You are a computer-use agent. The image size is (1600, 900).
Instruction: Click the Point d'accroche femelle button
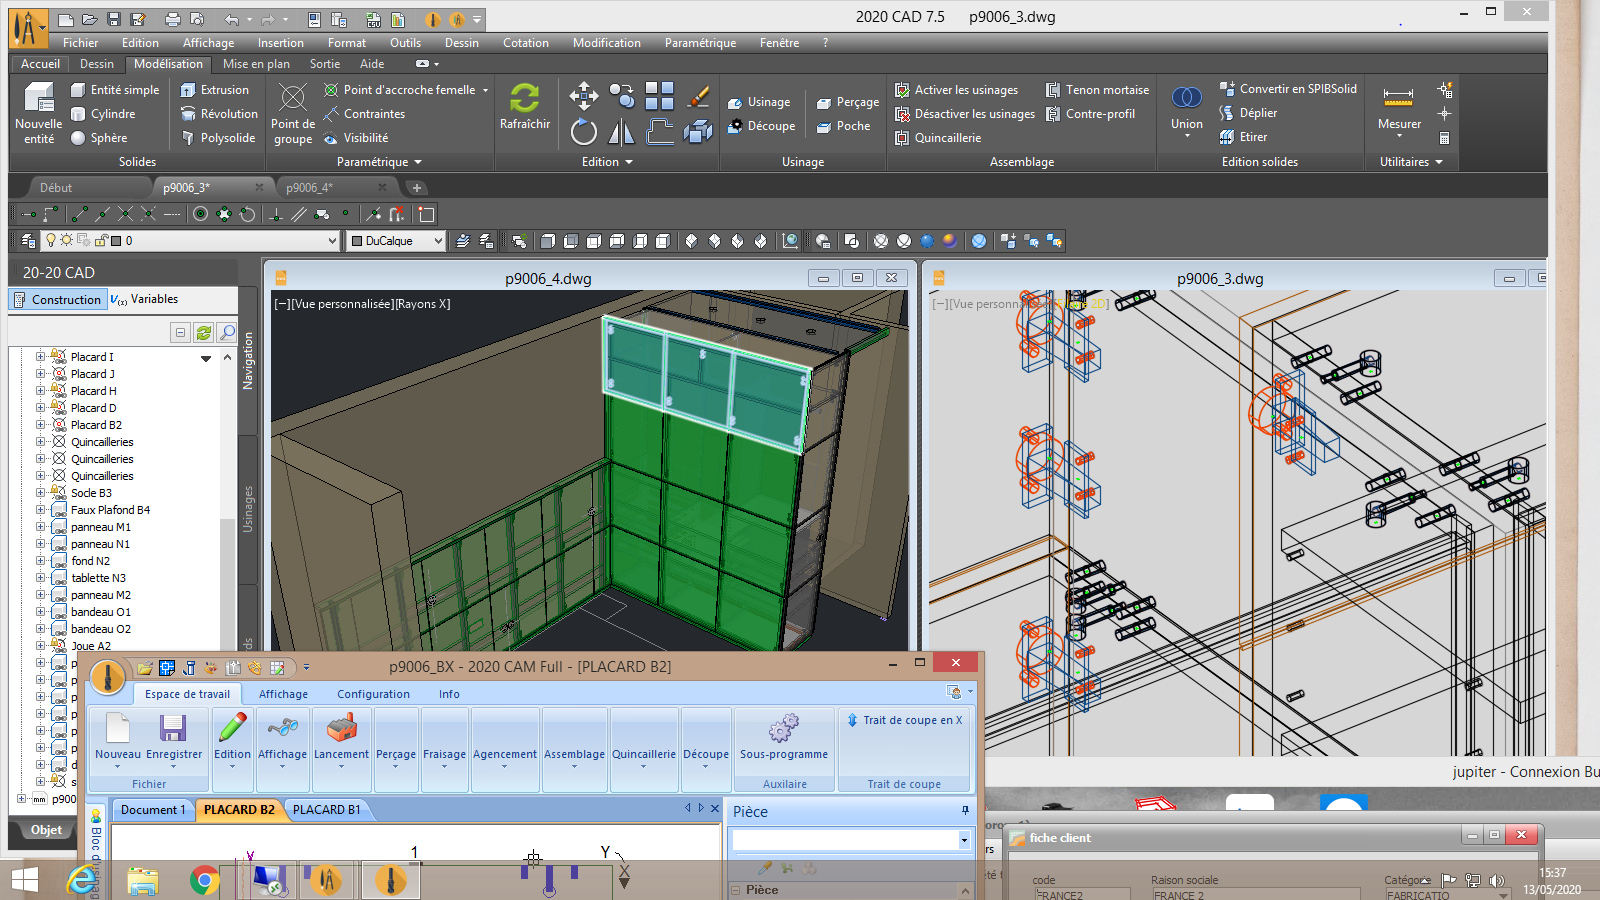pyautogui.click(x=400, y=90)
